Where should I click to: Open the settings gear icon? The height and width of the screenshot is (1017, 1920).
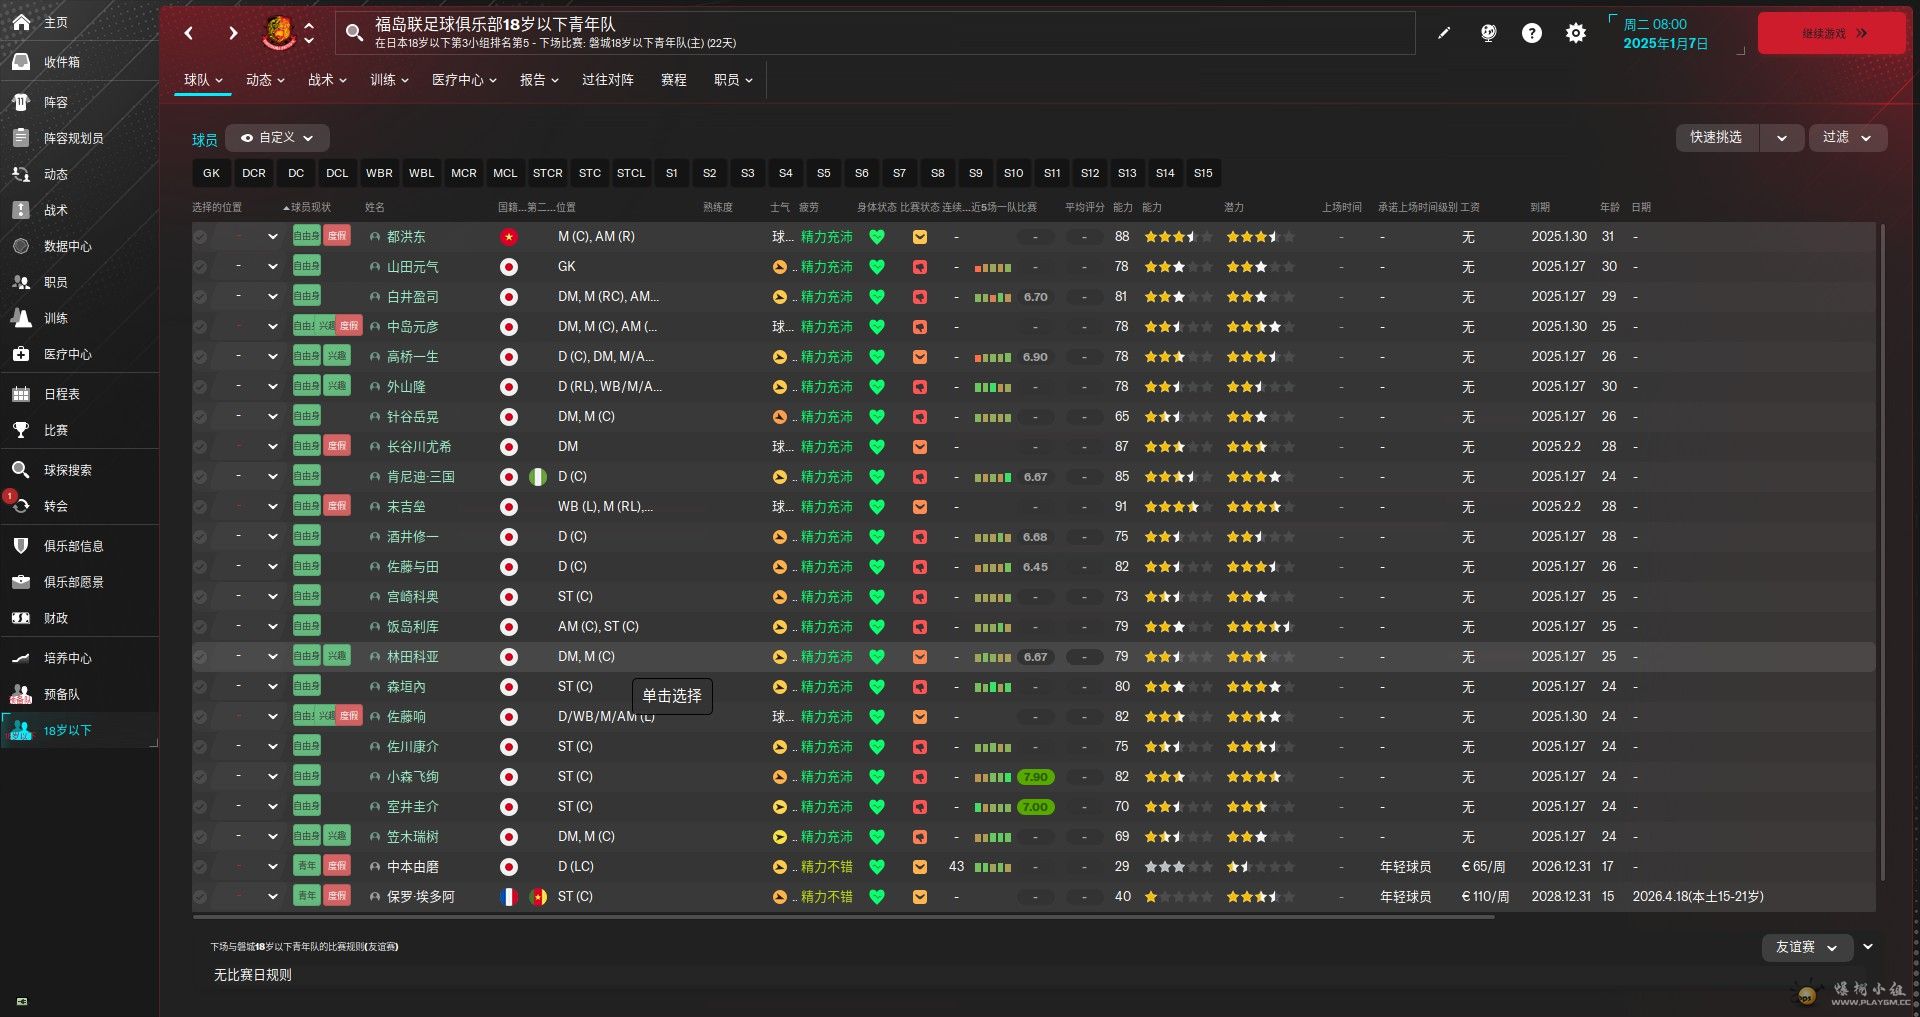[1576, 33]
